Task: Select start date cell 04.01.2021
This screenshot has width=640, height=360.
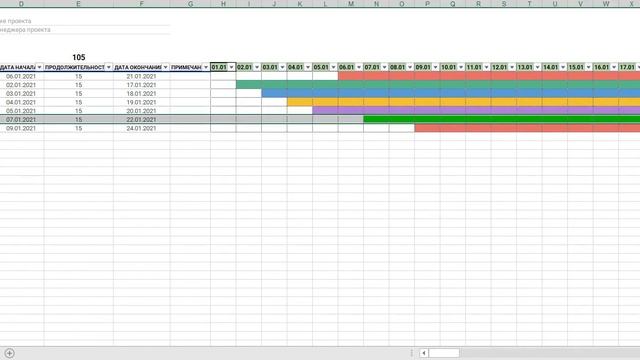Action: tap(22, 102)
